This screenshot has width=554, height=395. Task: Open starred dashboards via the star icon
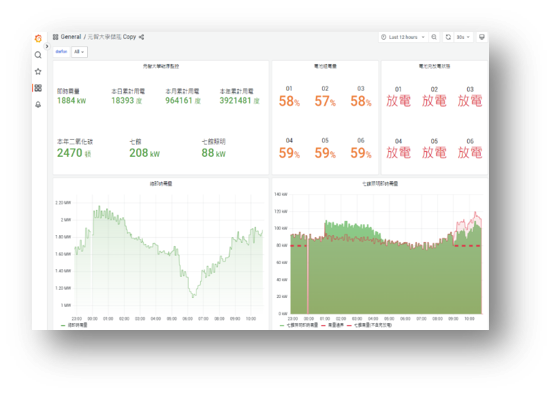coord(38,71)
